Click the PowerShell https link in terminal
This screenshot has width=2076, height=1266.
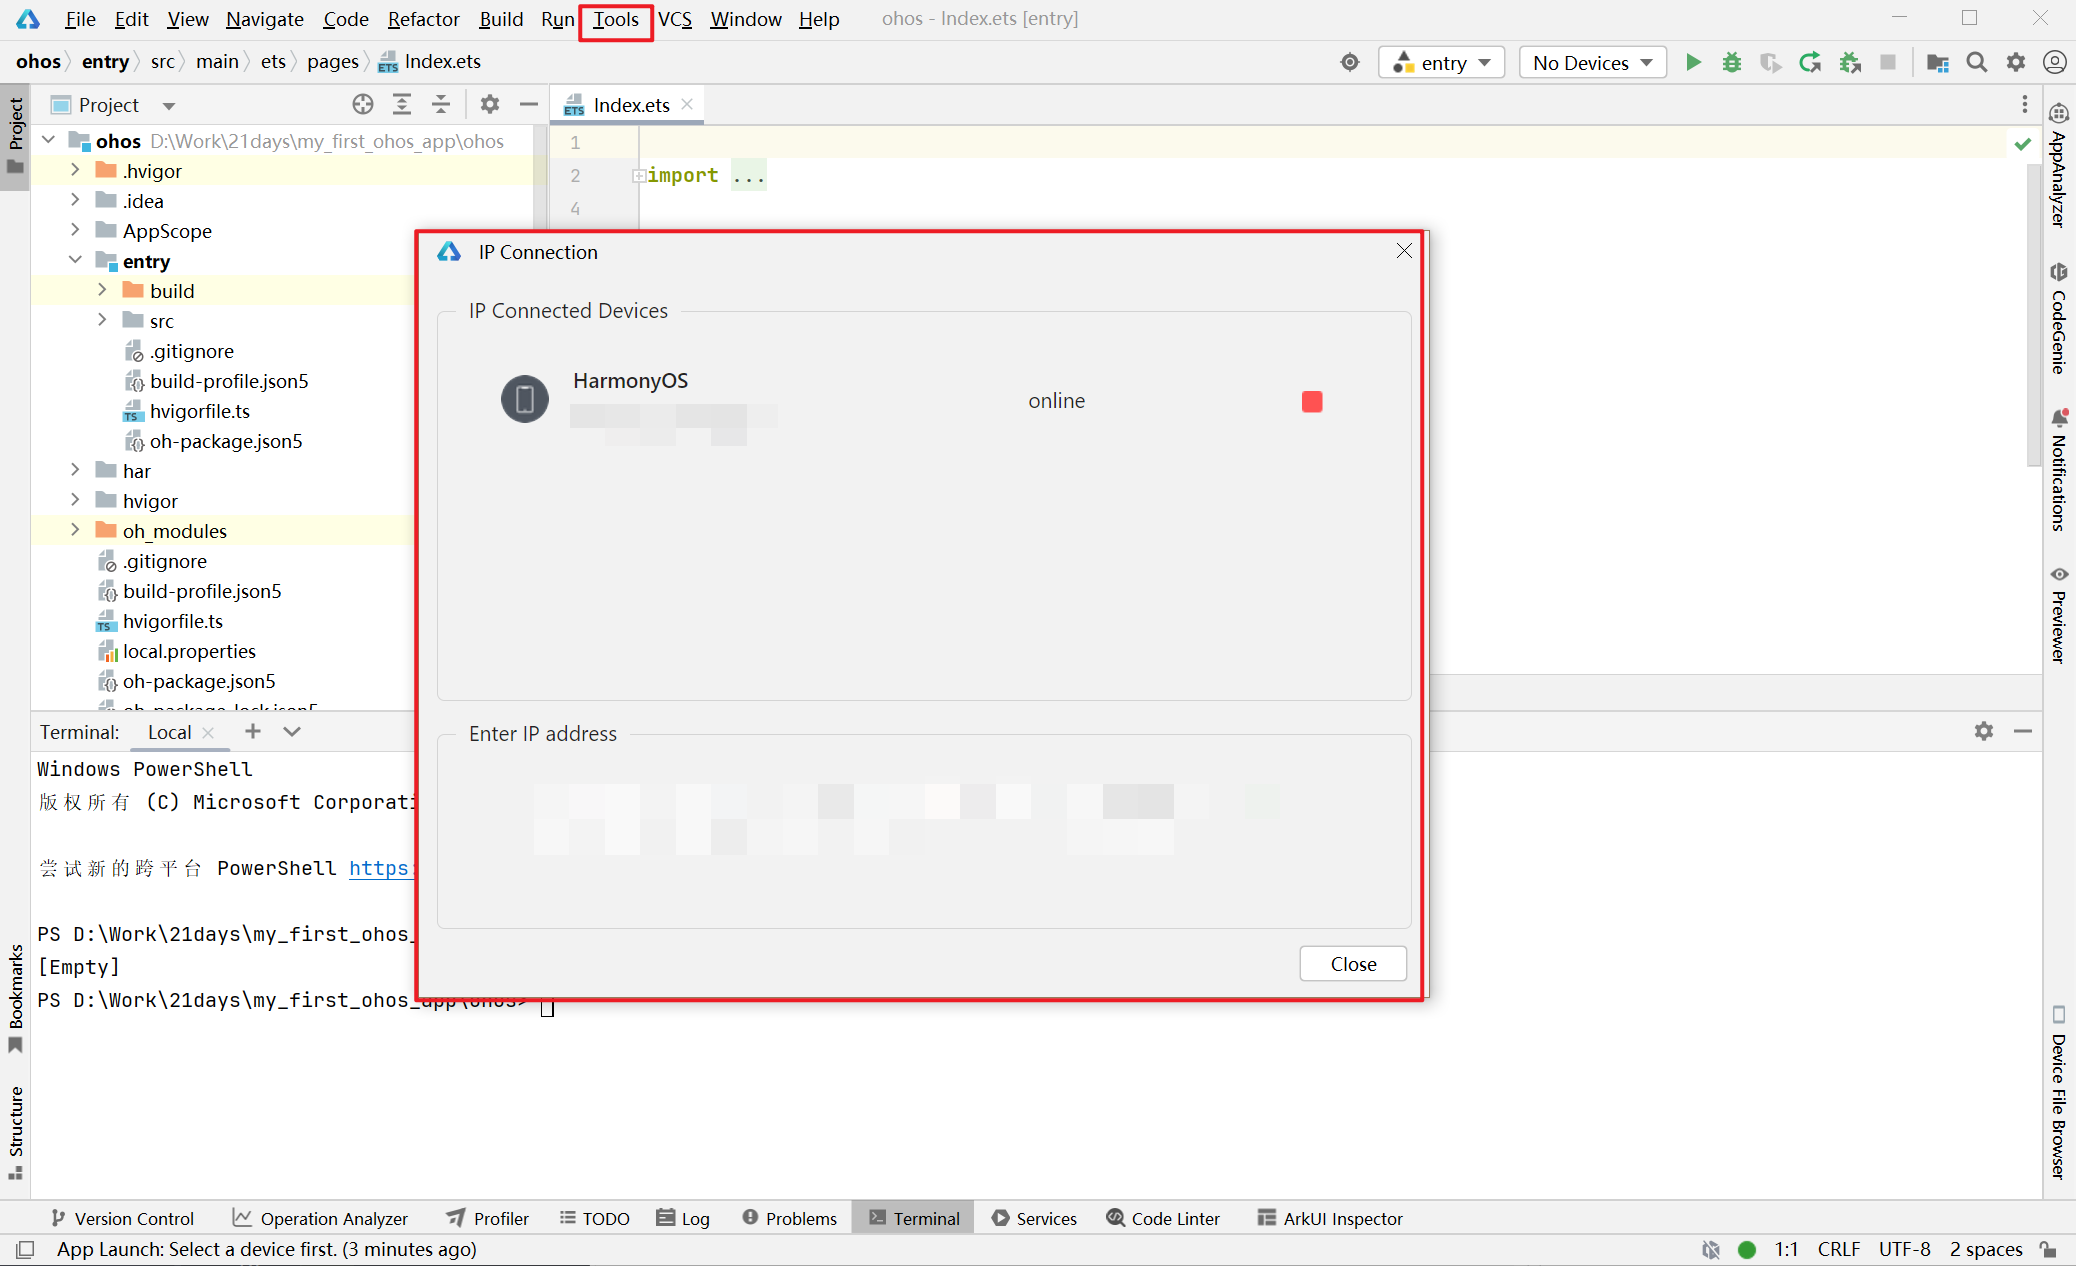(380, 868)
